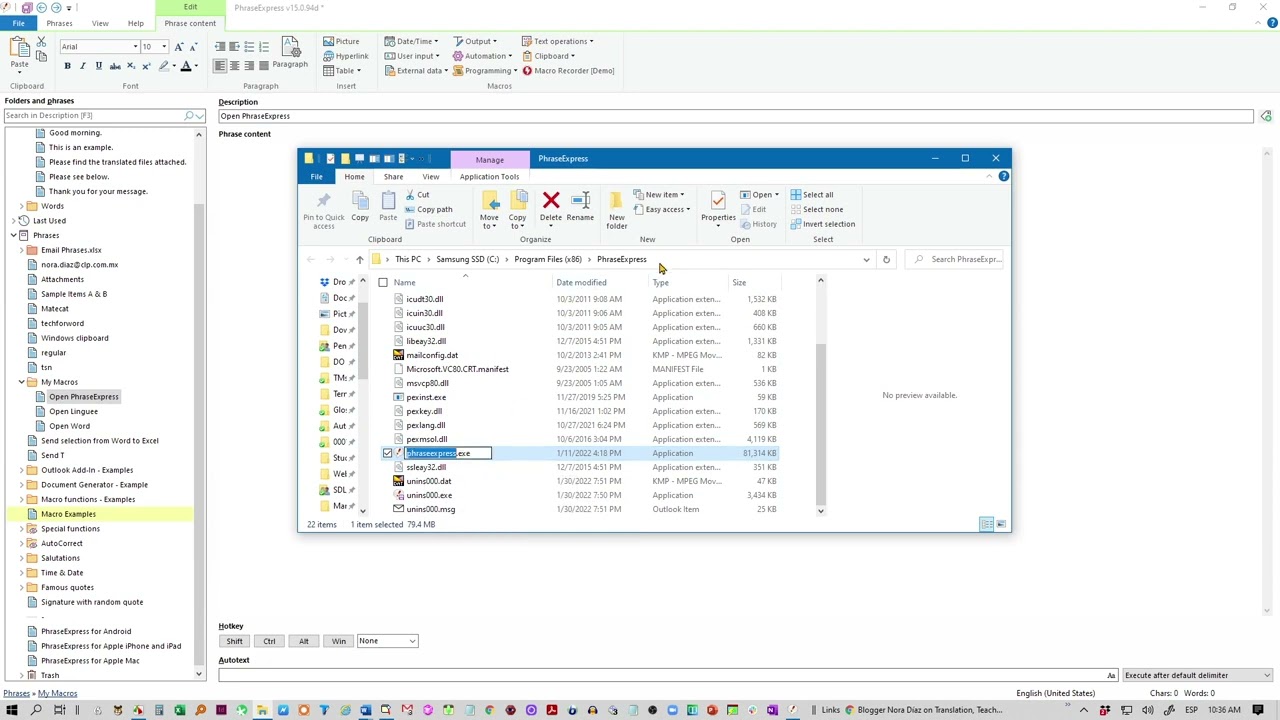Sort files by Date modified column

click(581, 283)
